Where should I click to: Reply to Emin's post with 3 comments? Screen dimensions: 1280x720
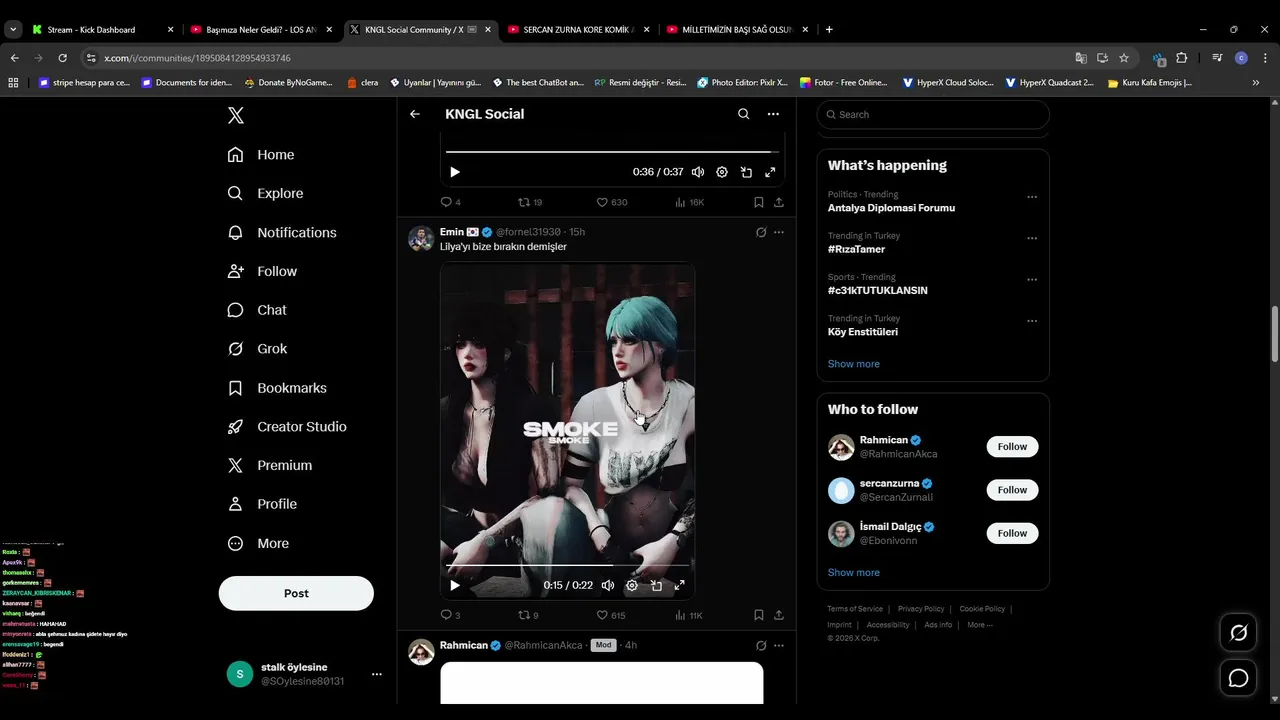(451, 615)
